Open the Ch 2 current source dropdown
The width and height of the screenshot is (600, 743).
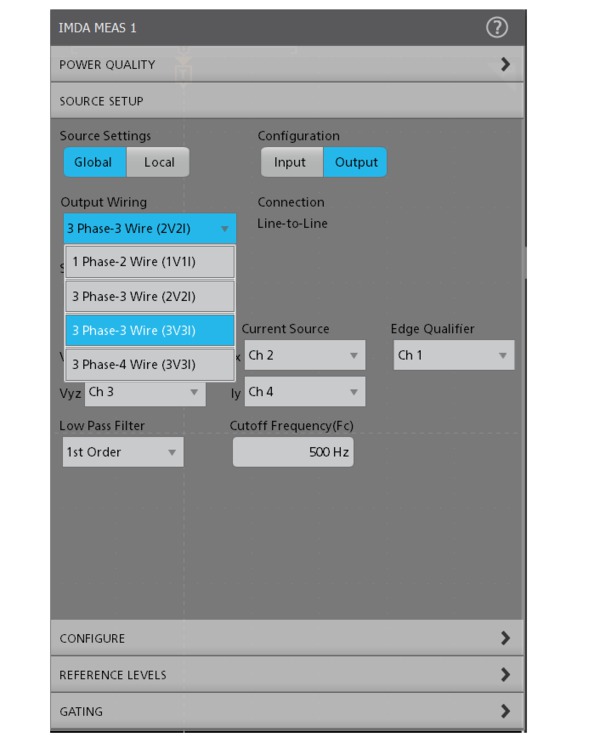(304, 355)
